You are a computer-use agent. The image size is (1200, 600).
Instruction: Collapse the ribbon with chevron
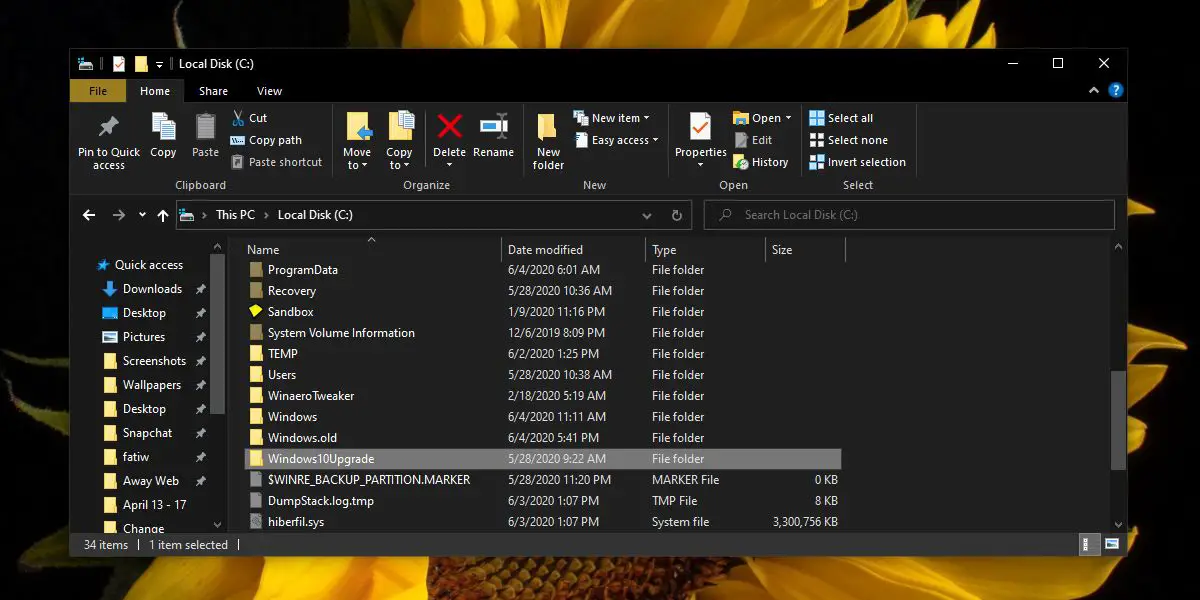pos(1096,91)
